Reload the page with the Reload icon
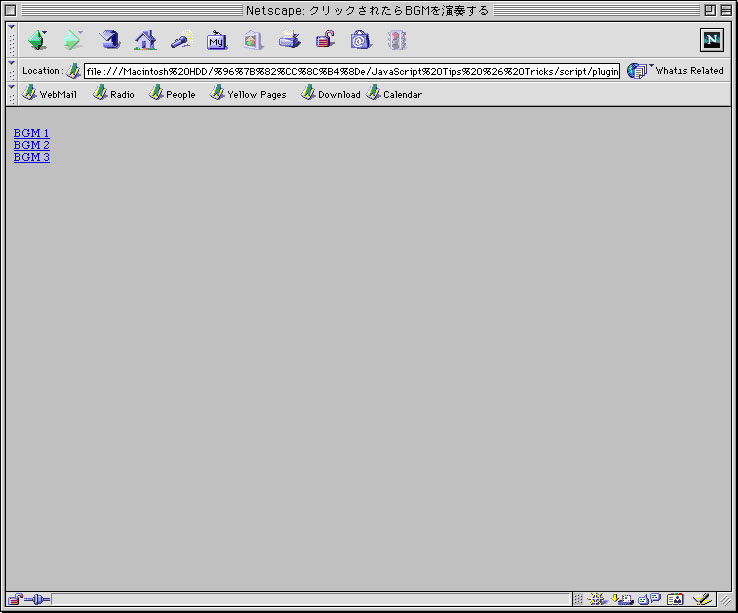Image resolution: width=738 pixels, height=613 pixels. coord(109,40)
